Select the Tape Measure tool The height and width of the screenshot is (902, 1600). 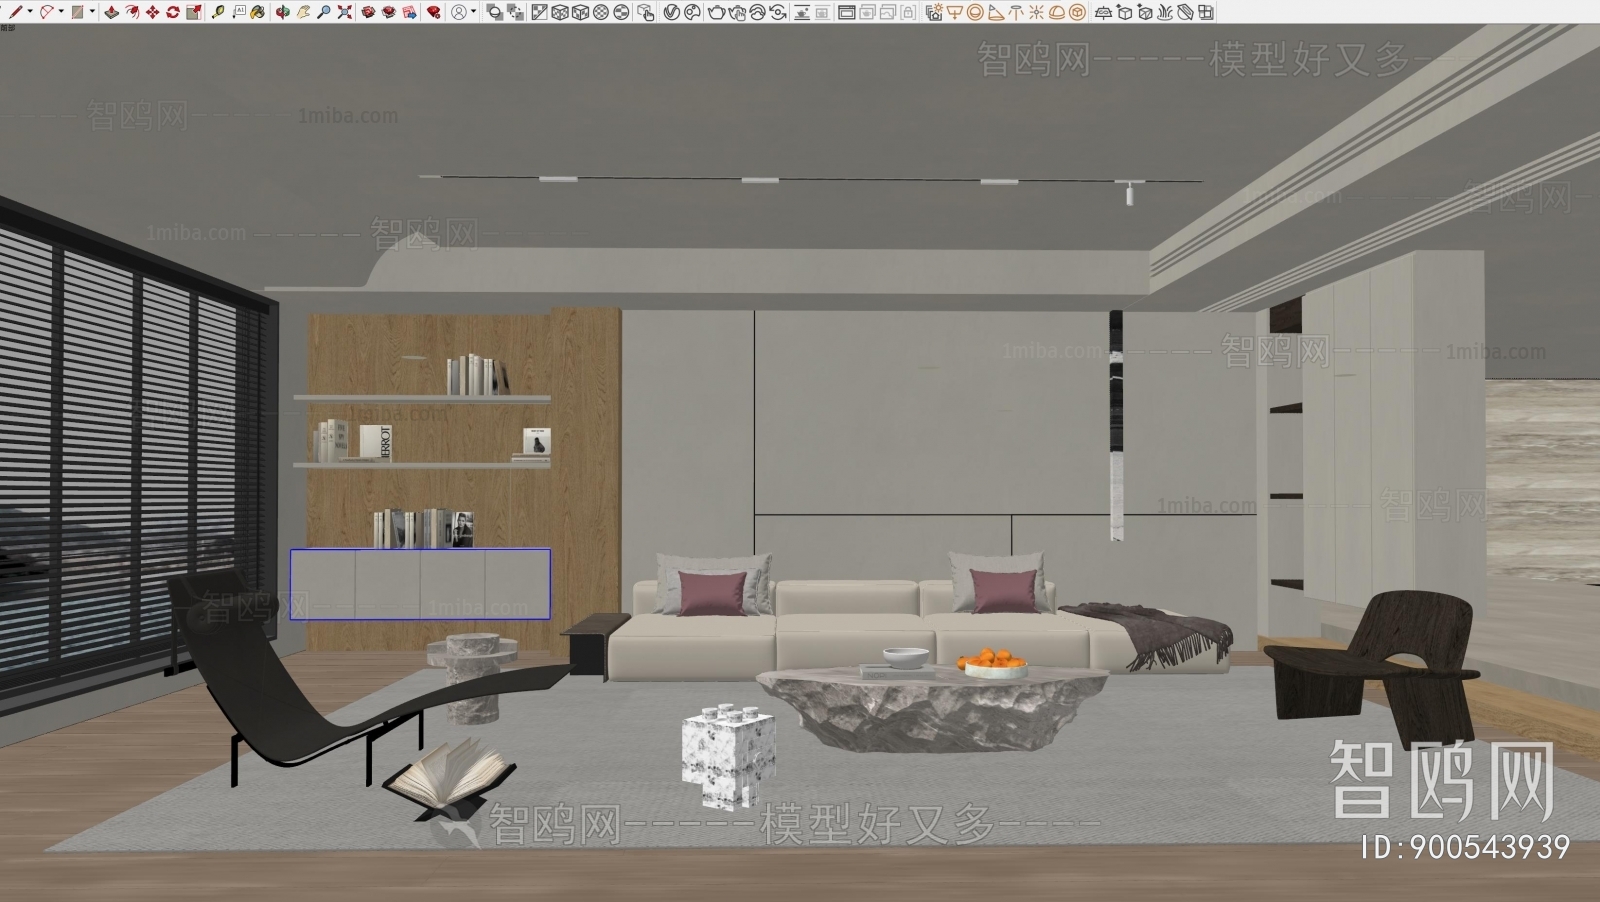[218, 12]
